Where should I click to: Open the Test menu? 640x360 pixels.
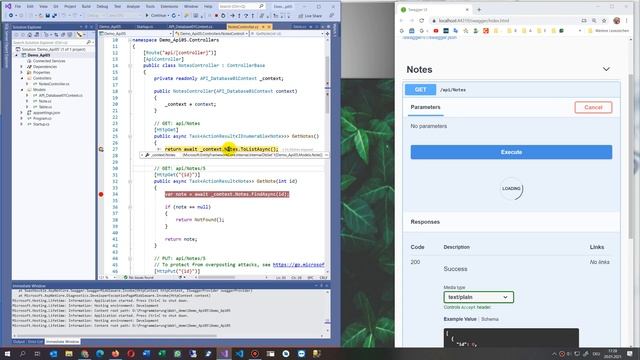(117, 7)
